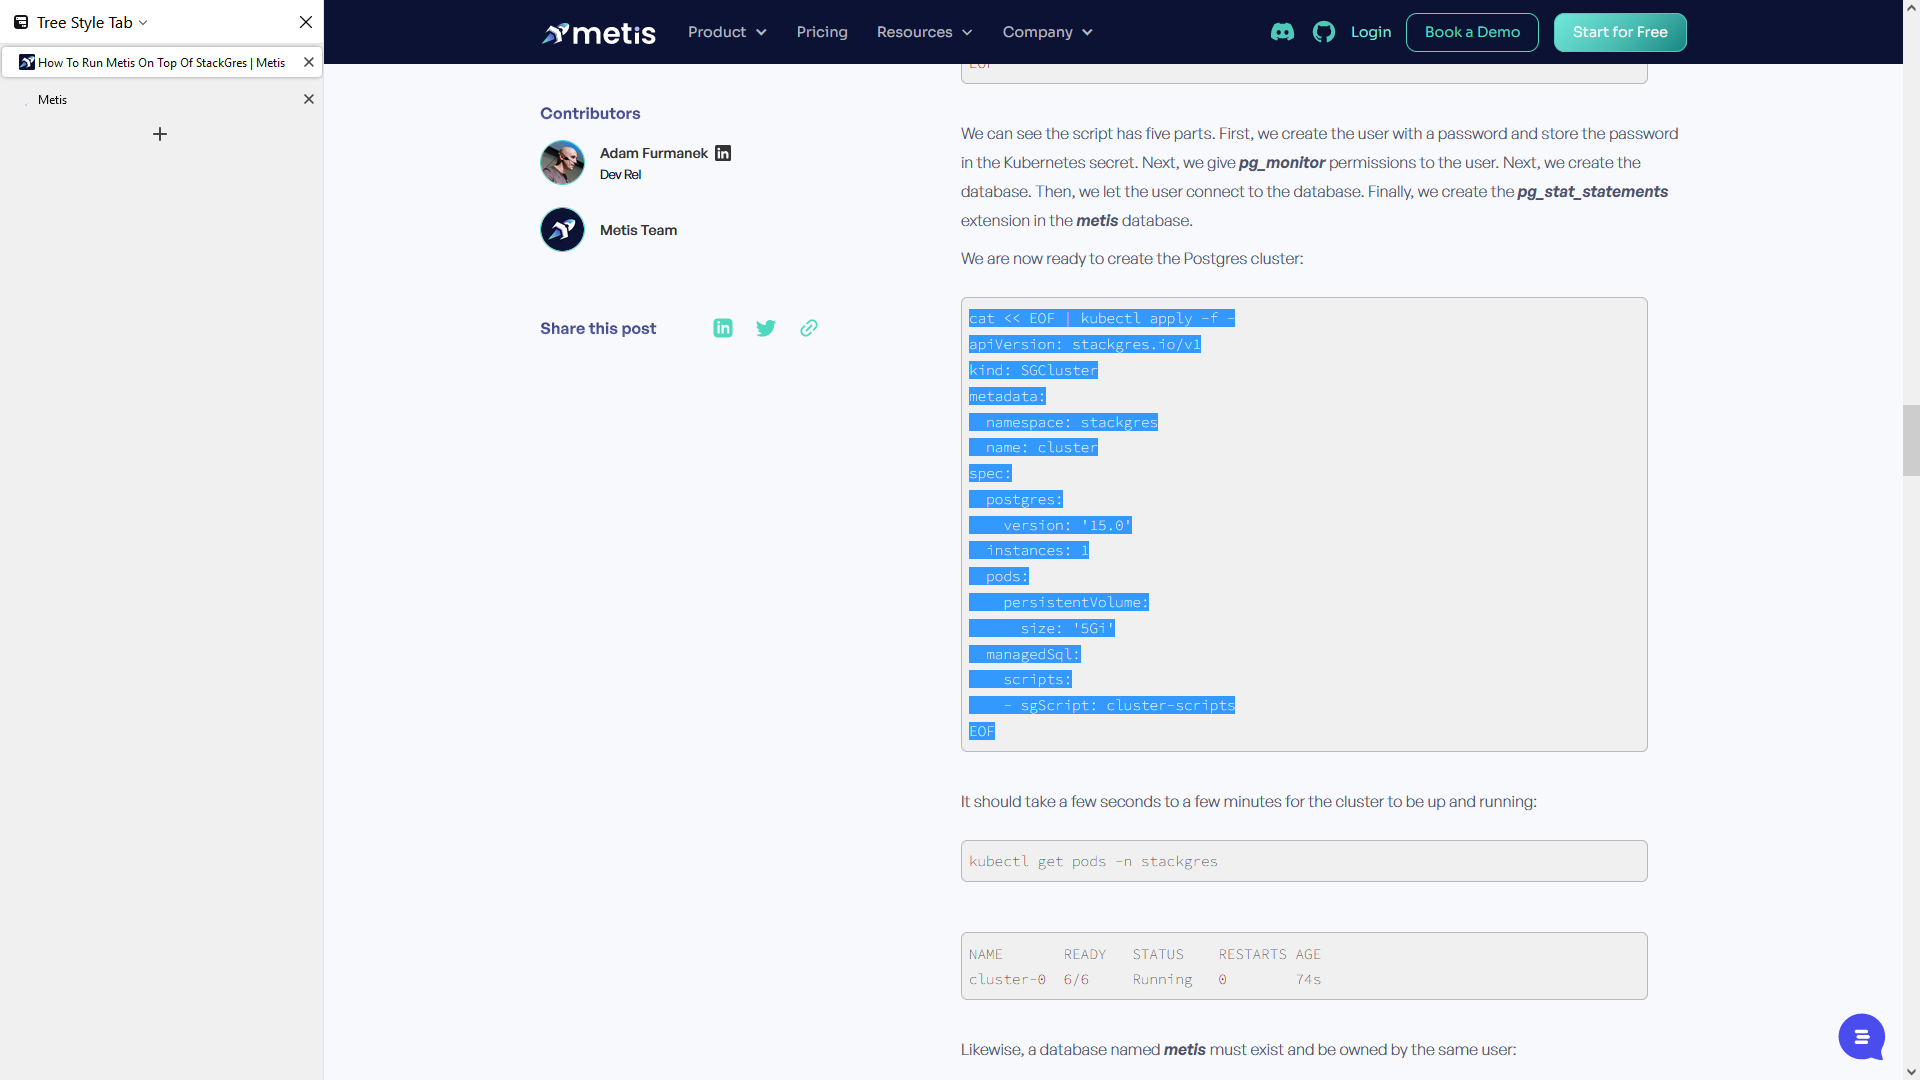Click the Tree Style Tab sidebar icon

tap(21, 22)
